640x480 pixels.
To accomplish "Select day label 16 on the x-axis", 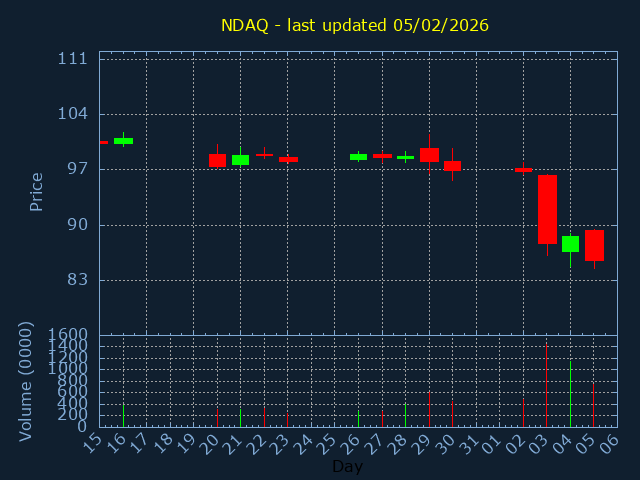I will [x=116, y=444].
